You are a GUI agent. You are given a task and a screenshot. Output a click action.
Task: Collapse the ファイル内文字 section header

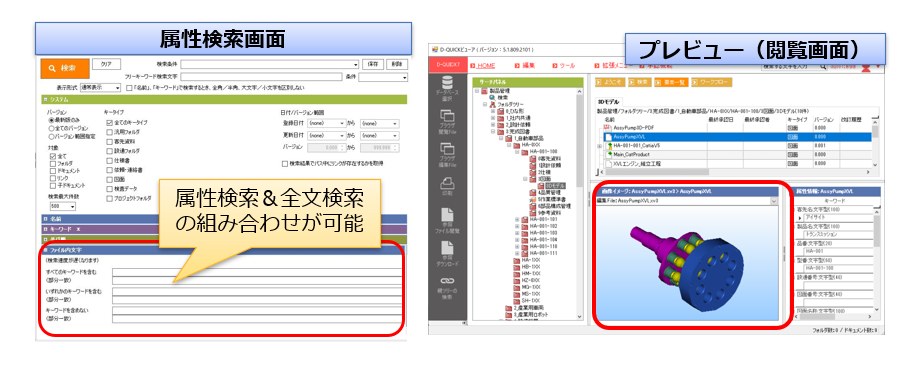click(x=224, y=250)
